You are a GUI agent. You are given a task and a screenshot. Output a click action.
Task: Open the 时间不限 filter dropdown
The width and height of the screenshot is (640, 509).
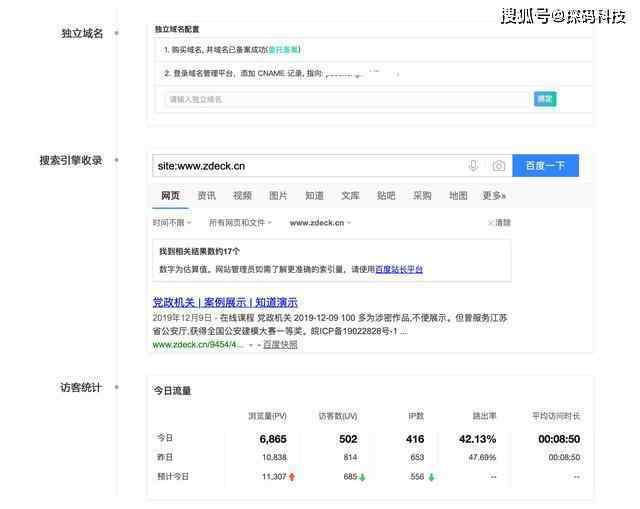(x=172, y=222)
